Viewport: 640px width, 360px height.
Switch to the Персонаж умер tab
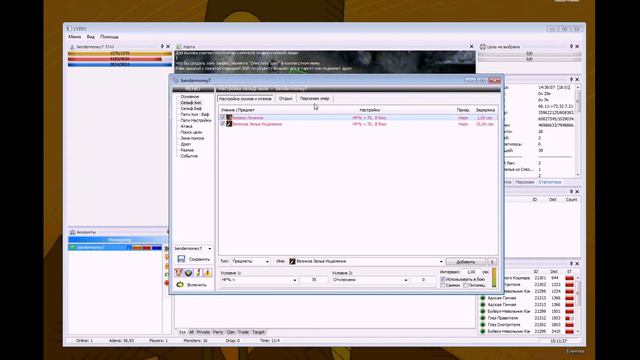[314, 99]
